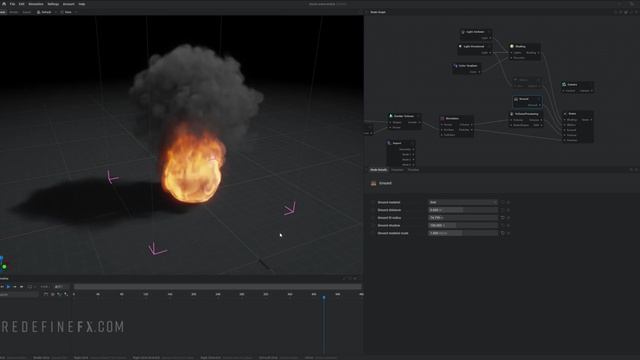This screenshot has width=640, height=360.
Task: Click the Ground icon in the node details header
Action: click(x=373, y=183)
